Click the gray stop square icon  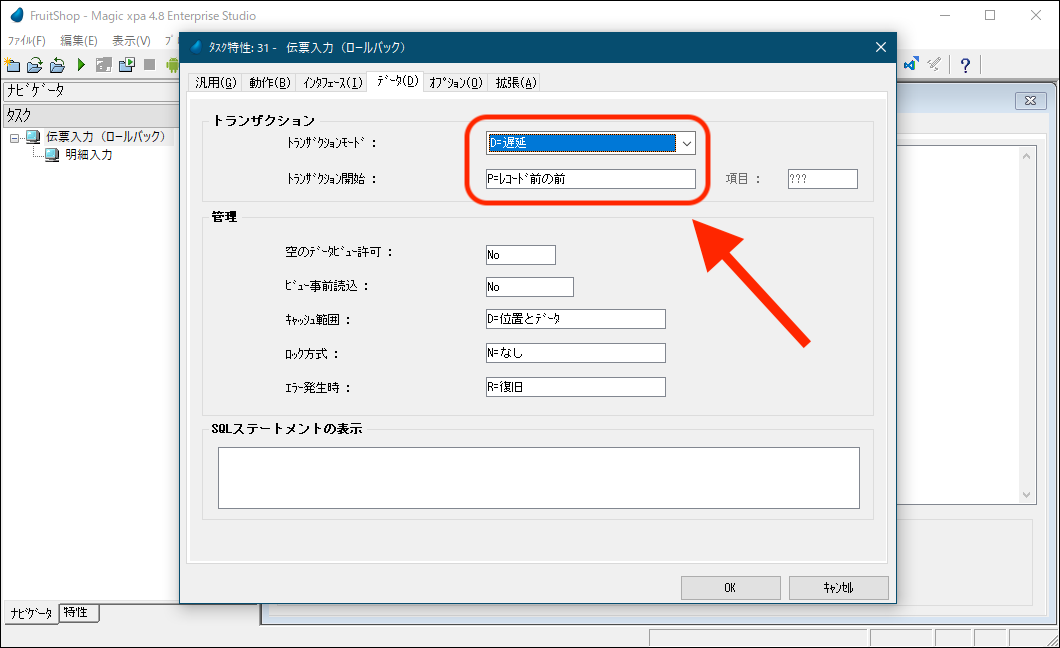pyautogui.click(x=149, y=65)
